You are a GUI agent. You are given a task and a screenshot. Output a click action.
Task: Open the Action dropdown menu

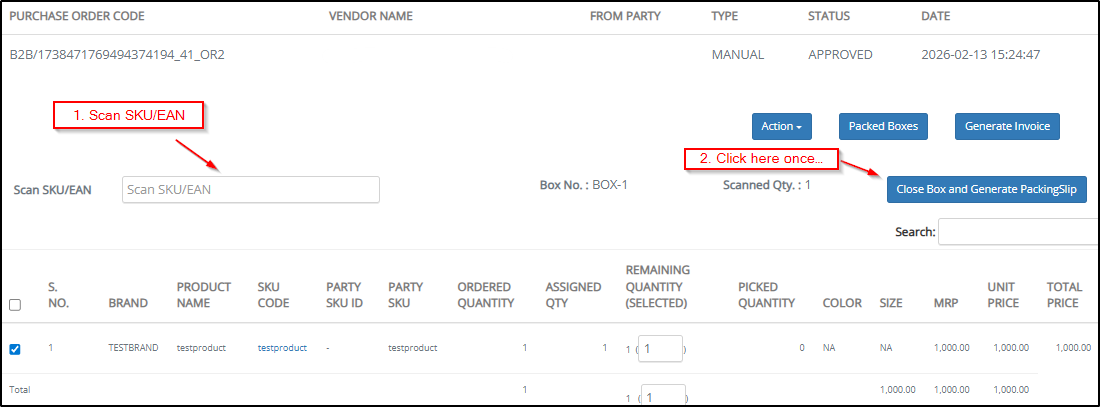click(x=781, y=126)
